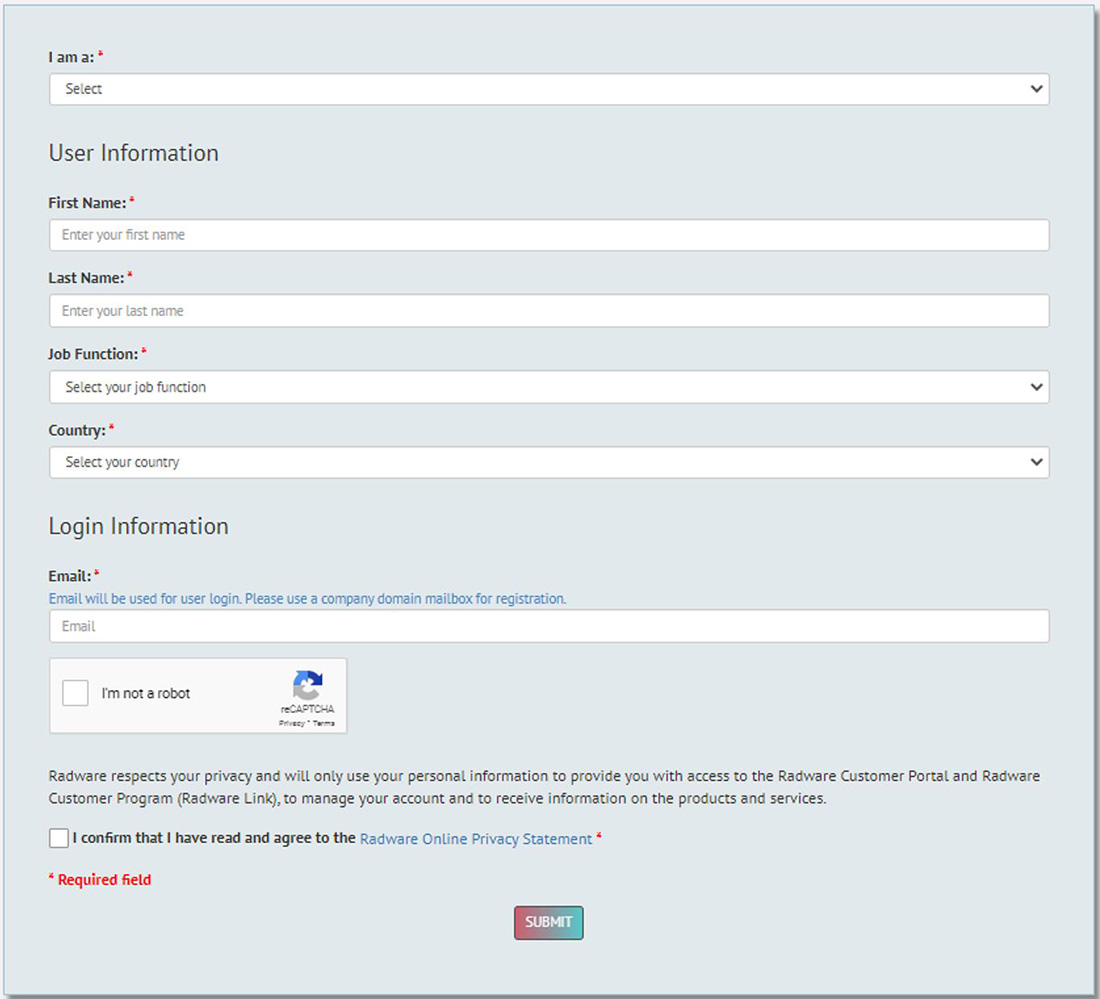1100x999 pixels.
Task: Focus the First Name input field
Action: click(x=548, y=235)
